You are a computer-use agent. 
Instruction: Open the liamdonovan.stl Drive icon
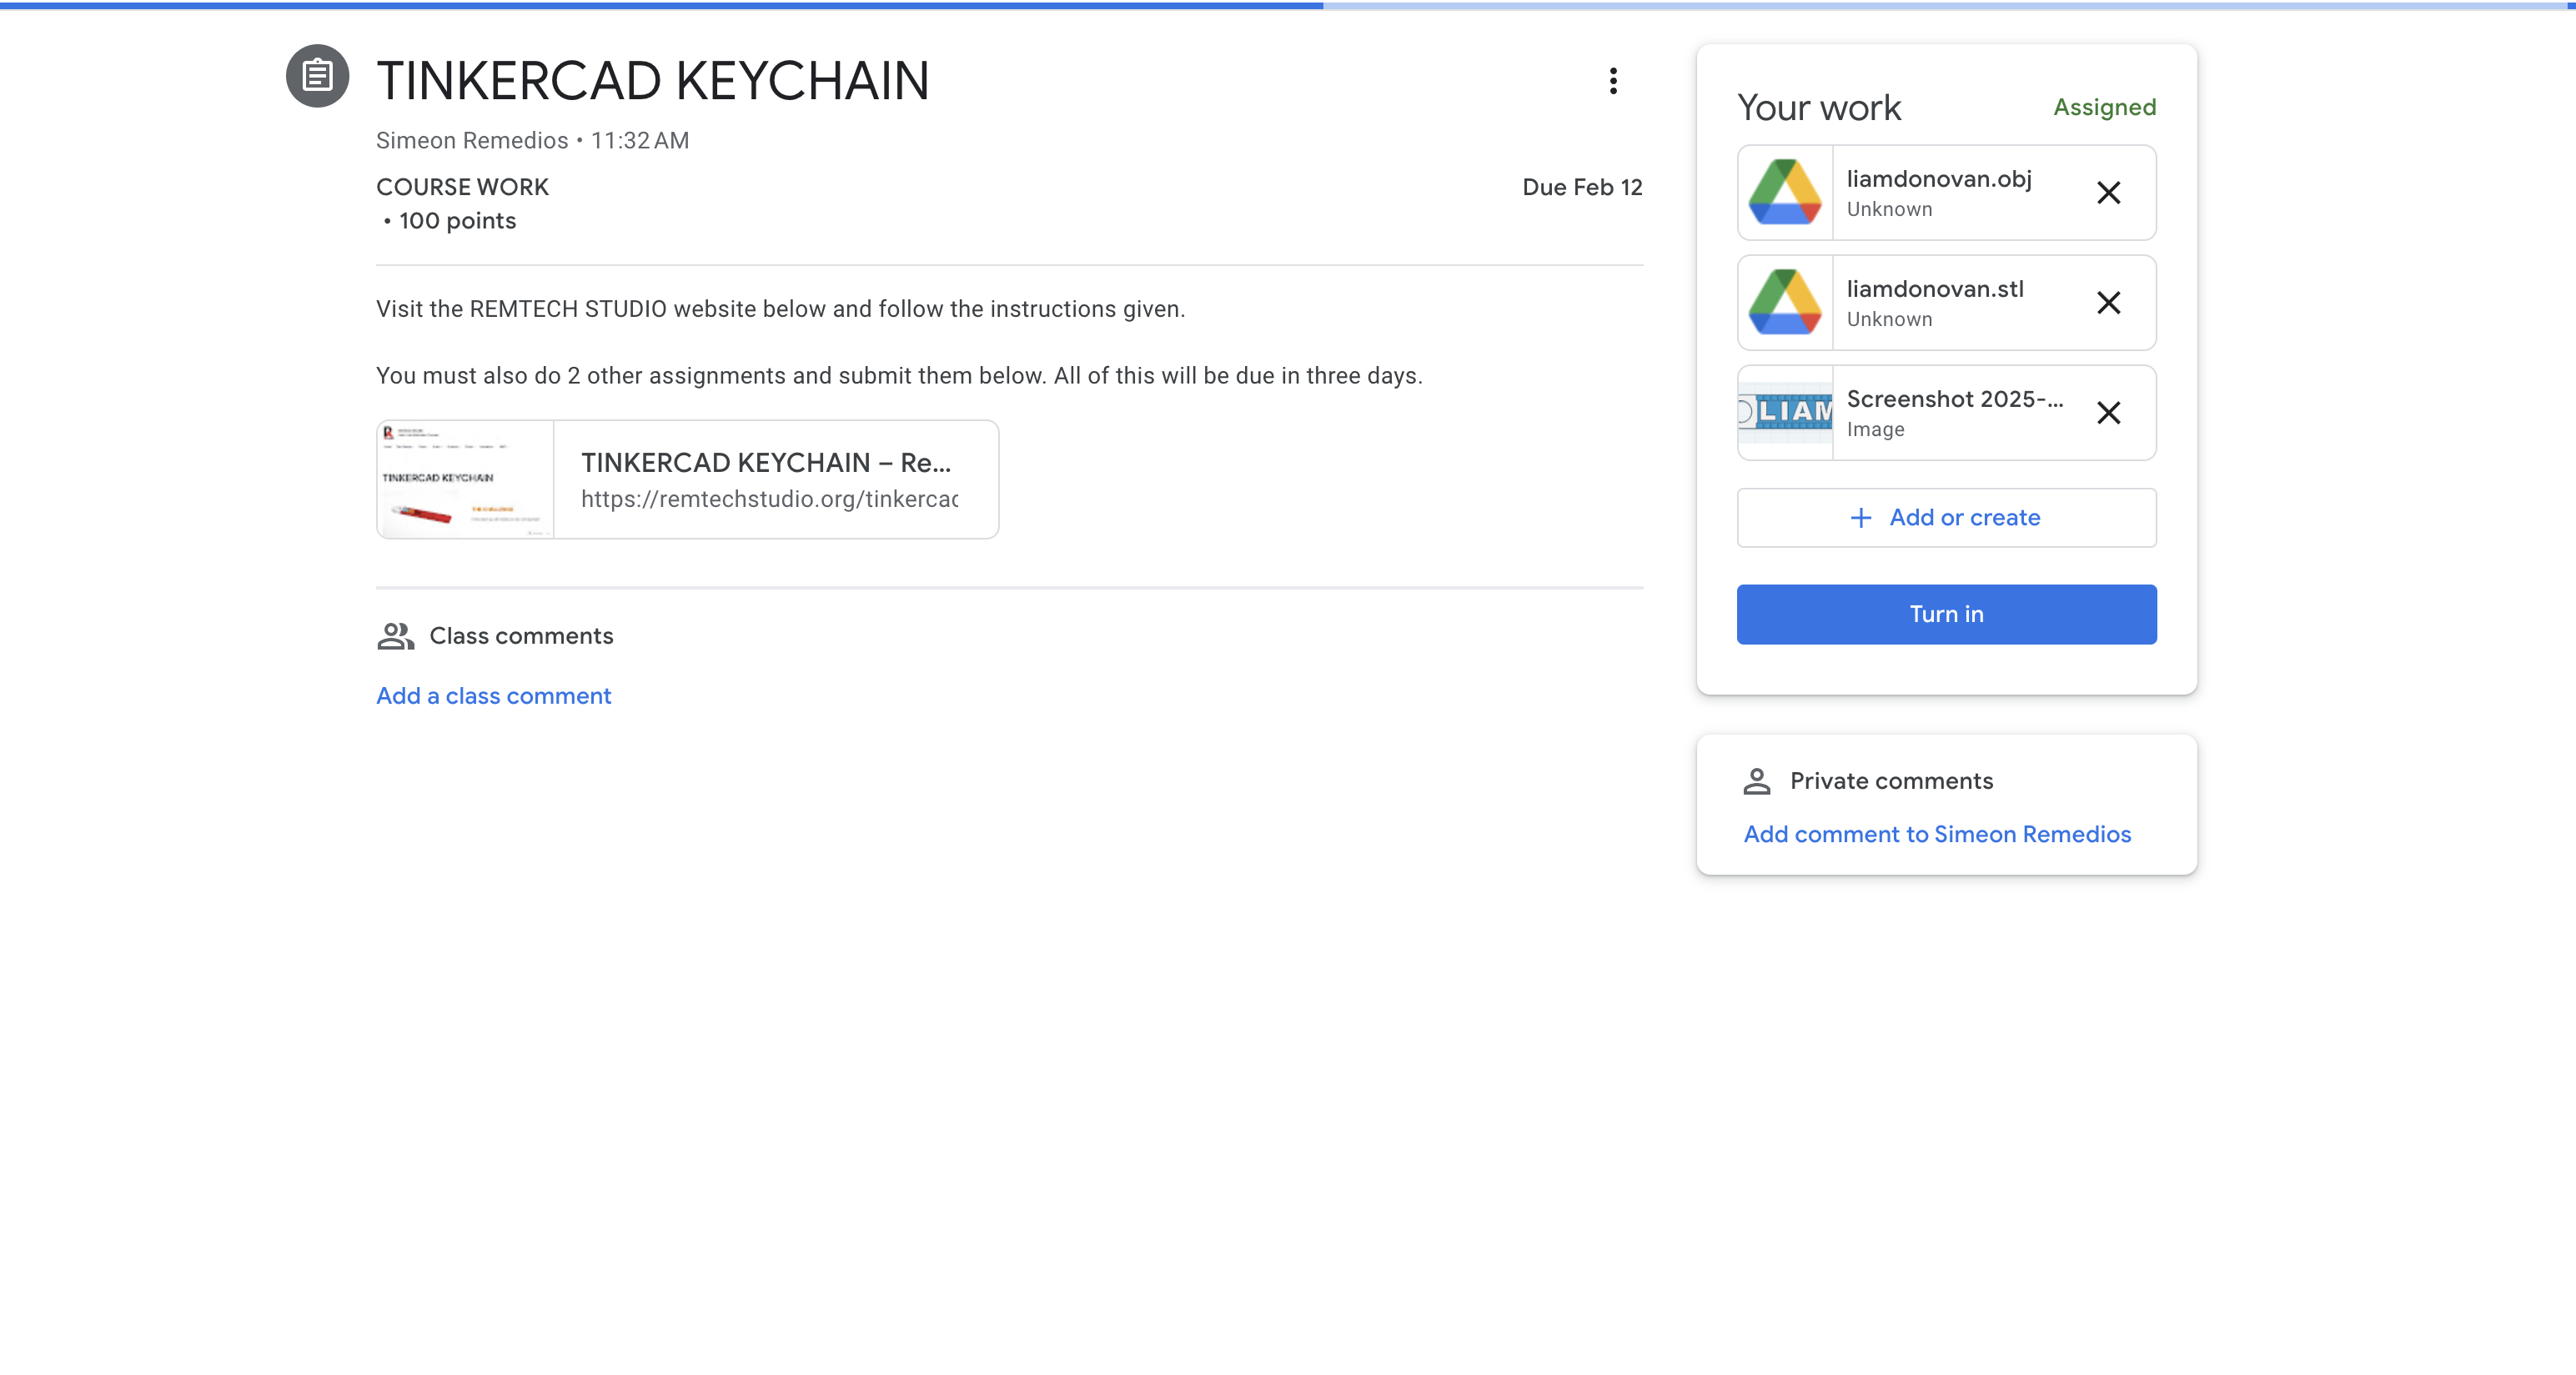click(x=1785, y=303)
